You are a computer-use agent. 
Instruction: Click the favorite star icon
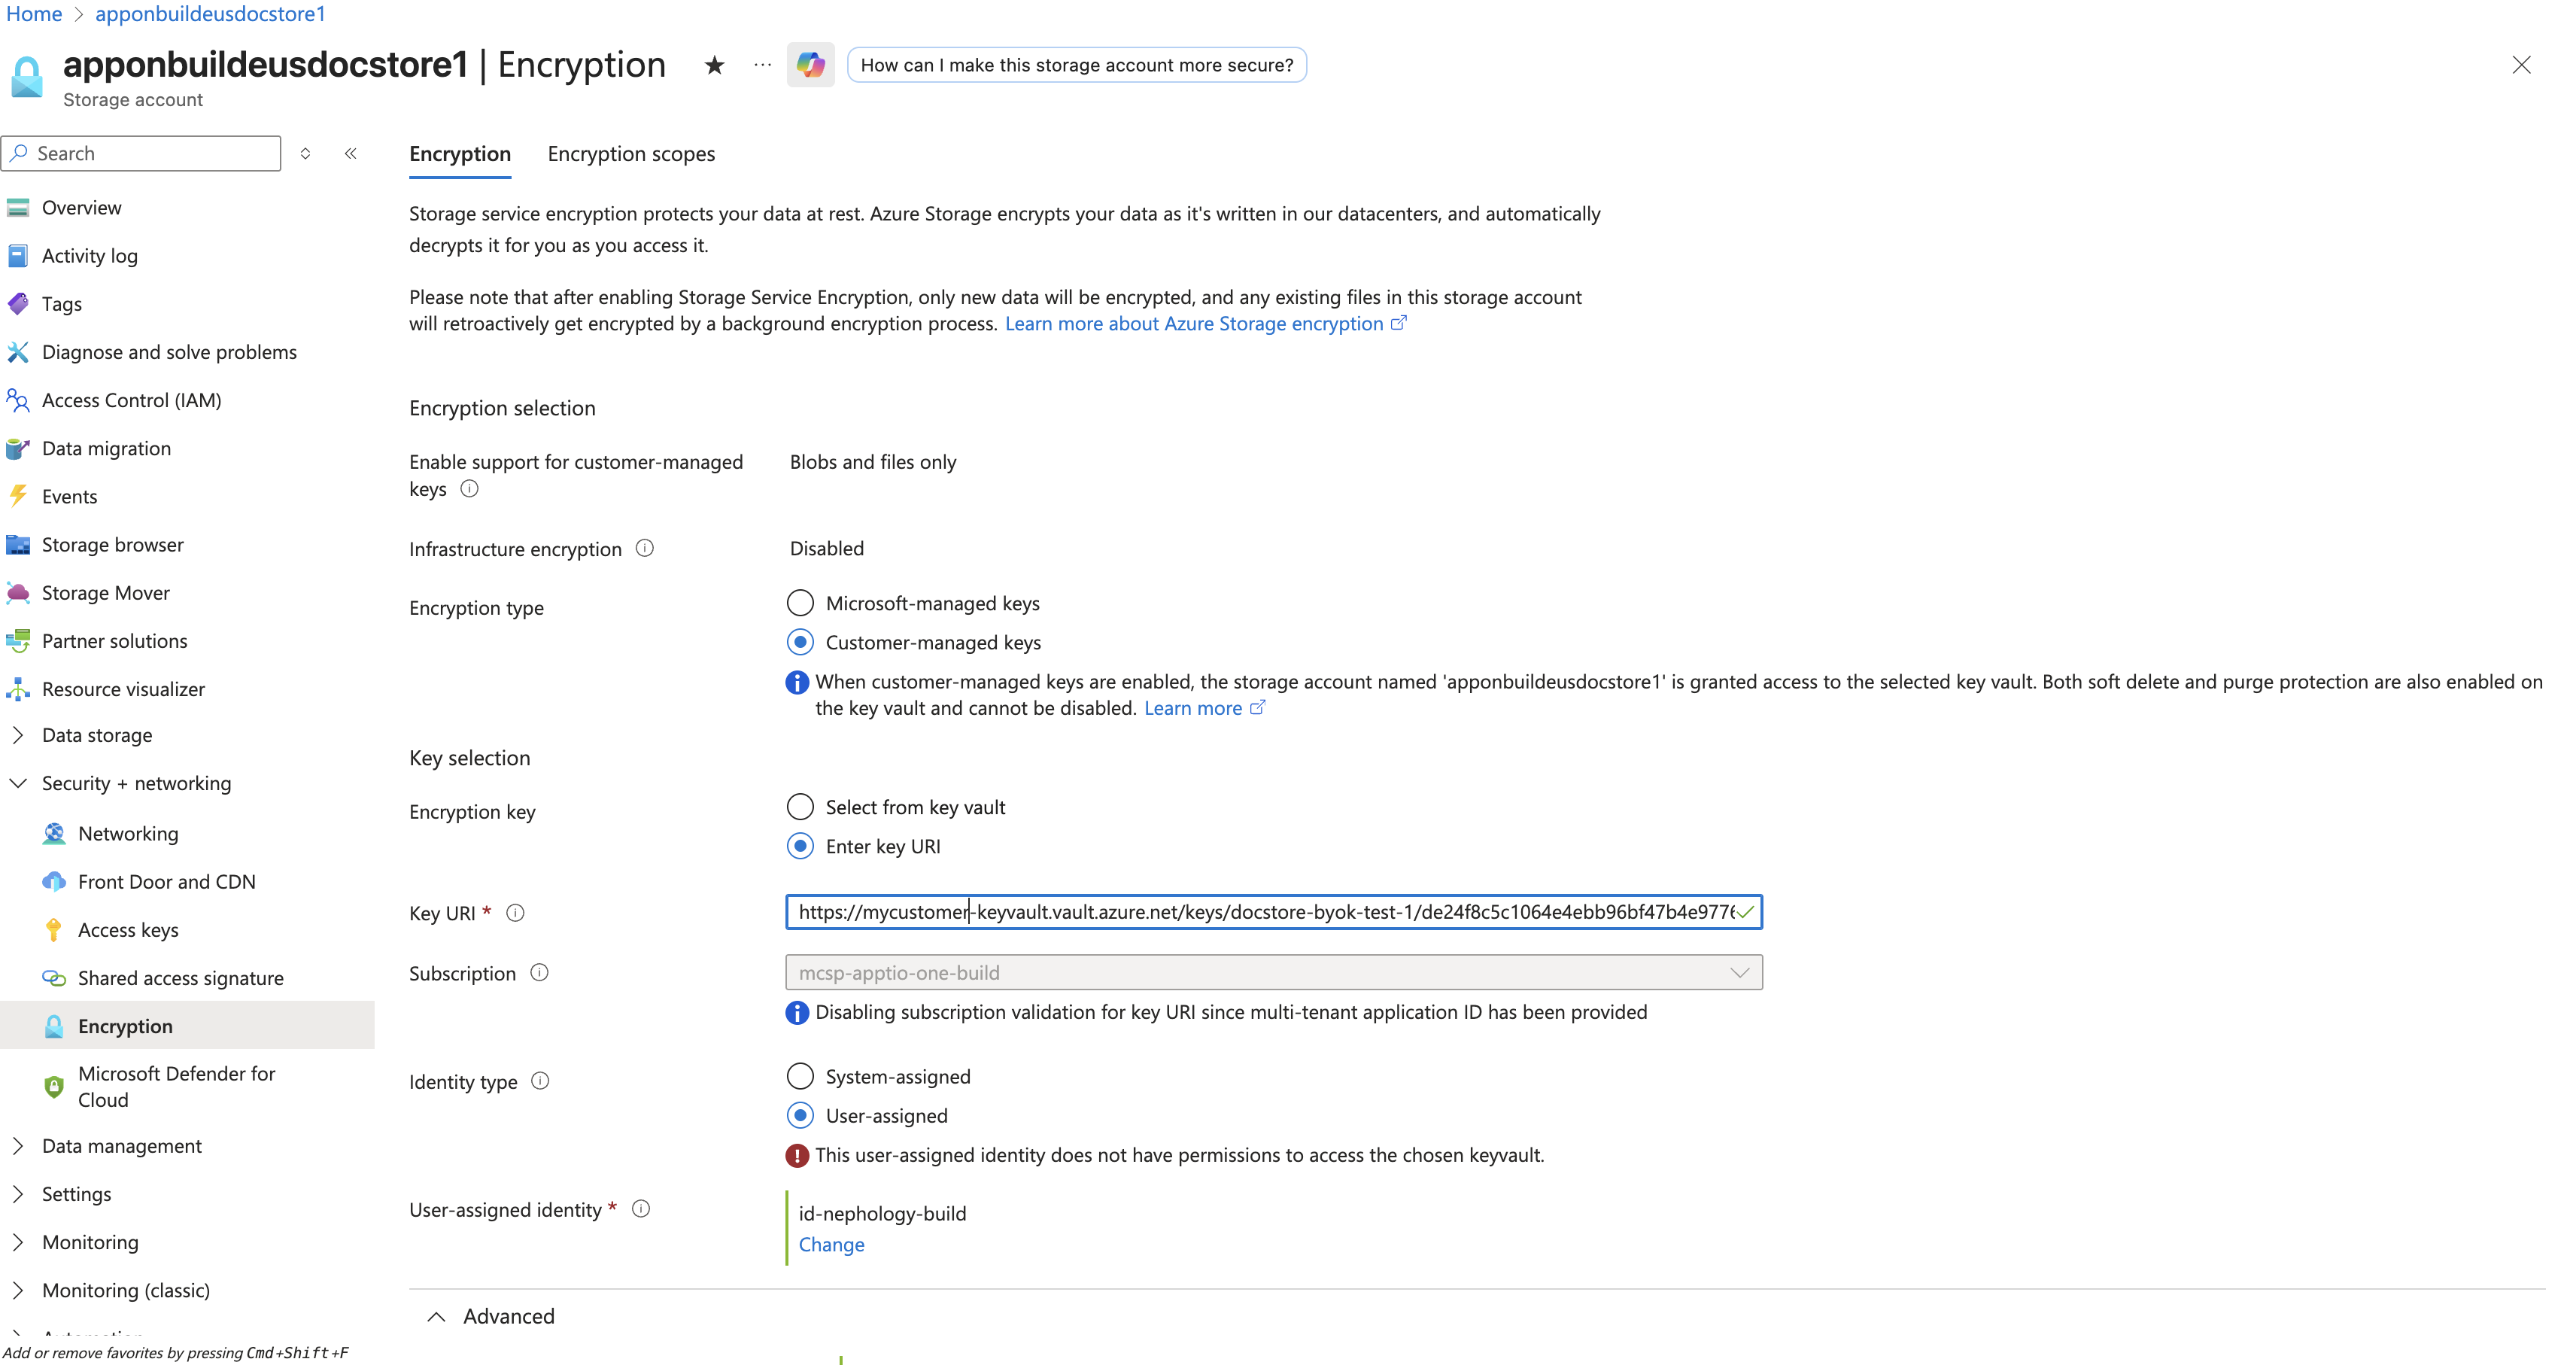pos(714,65)
